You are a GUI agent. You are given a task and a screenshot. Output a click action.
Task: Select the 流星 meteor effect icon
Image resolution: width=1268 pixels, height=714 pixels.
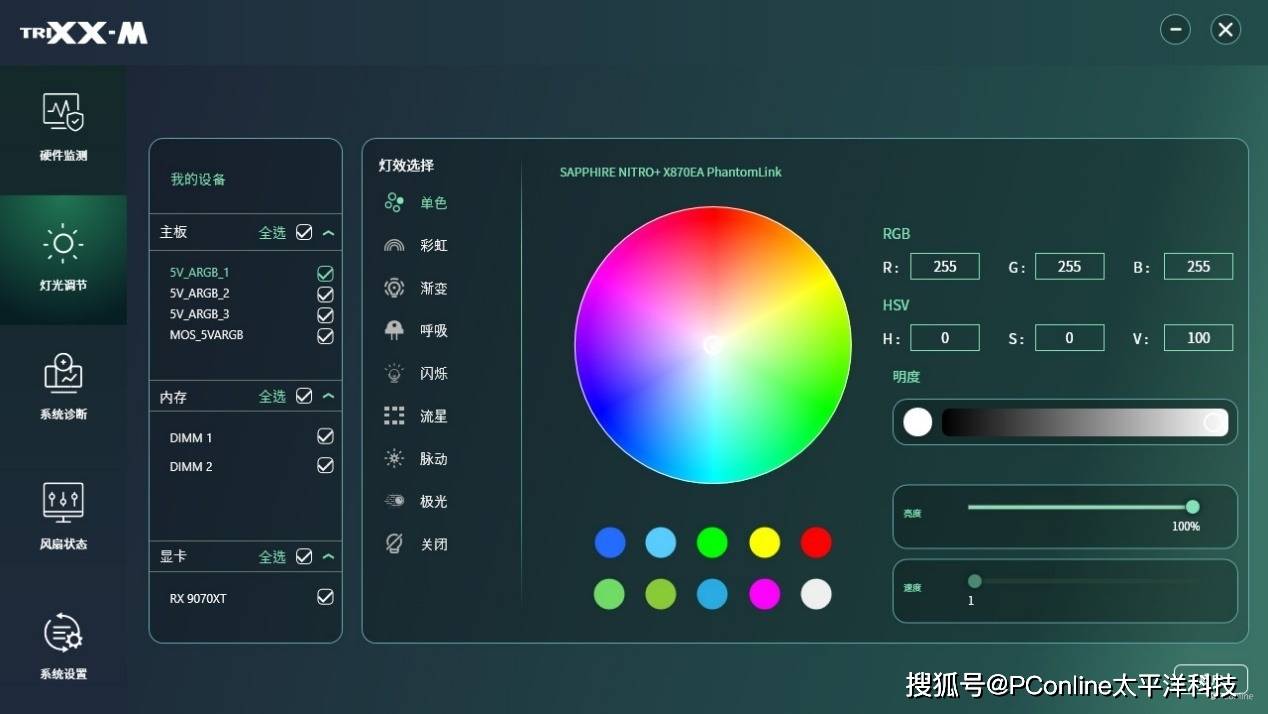394,416
